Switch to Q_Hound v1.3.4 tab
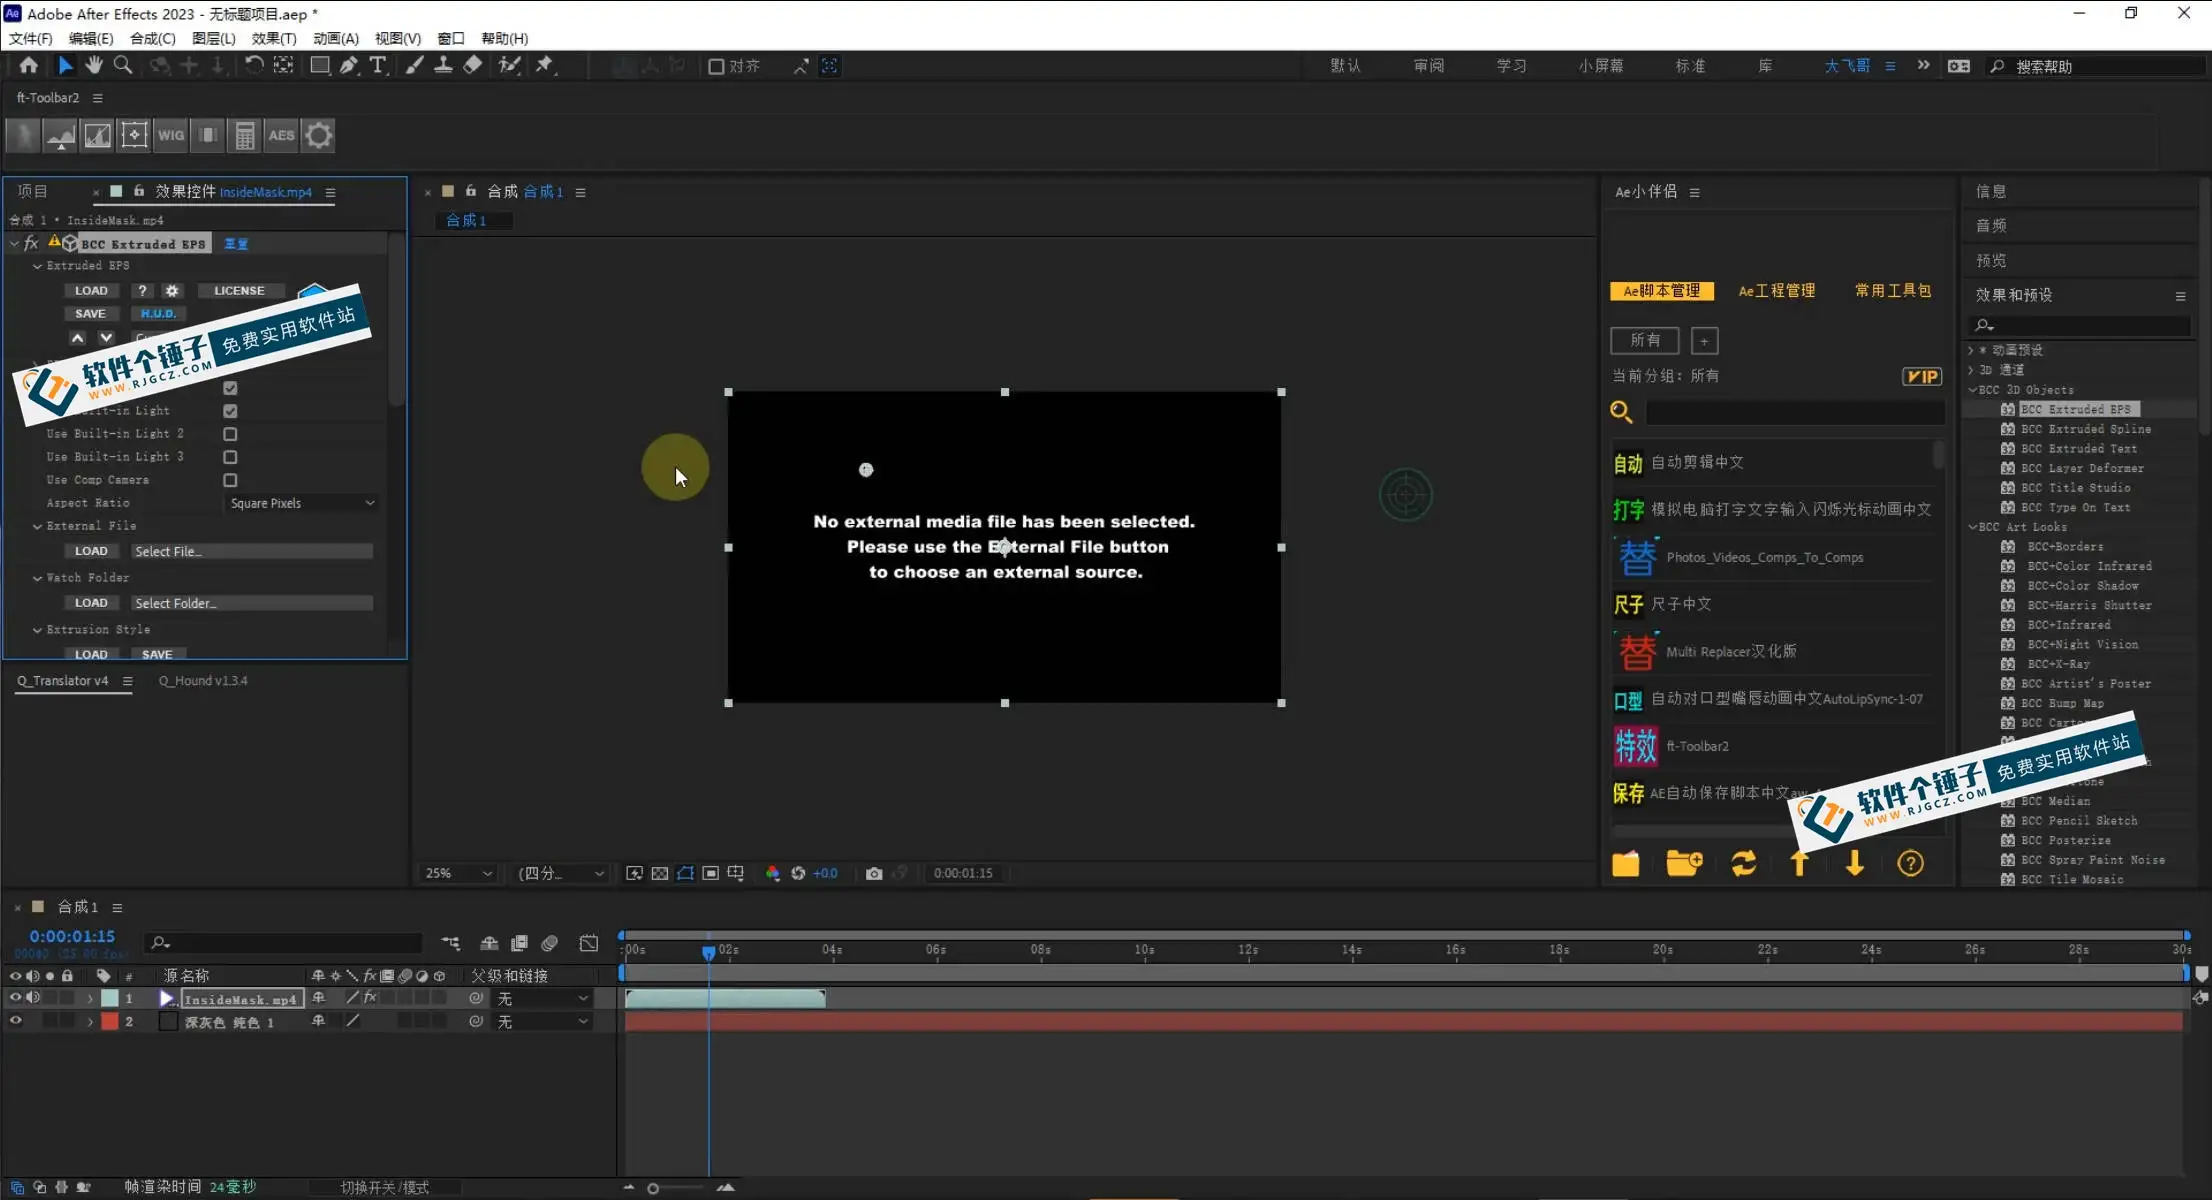 [203, 681]
